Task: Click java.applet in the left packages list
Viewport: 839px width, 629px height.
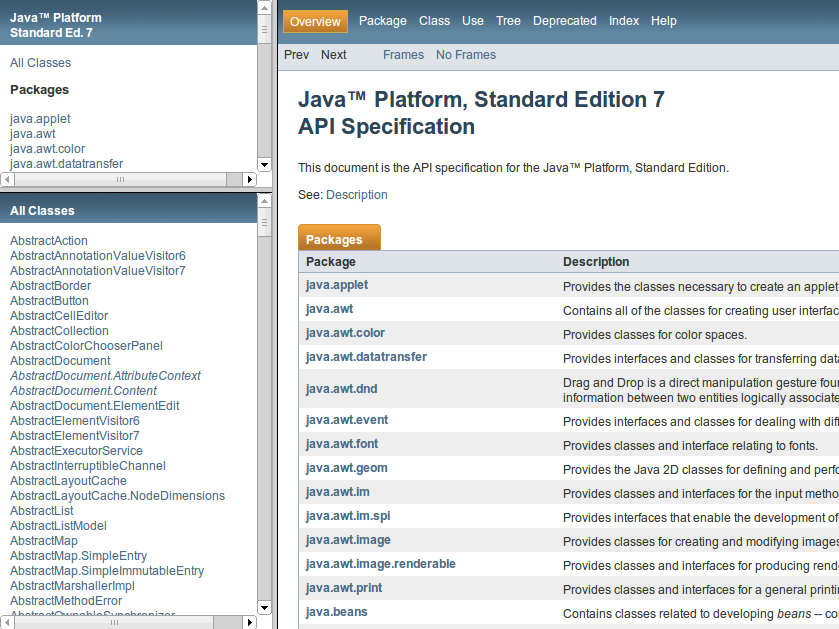Action: 40,119
